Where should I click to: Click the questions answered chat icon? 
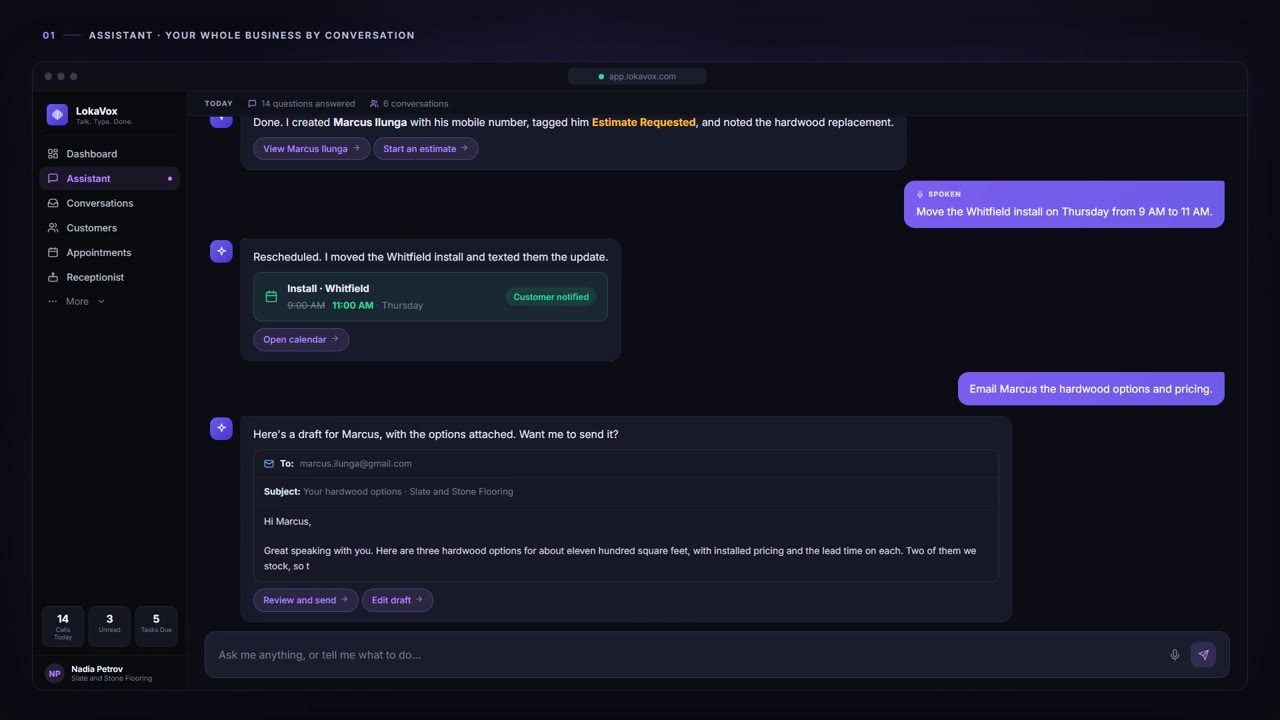pos(252,104)
